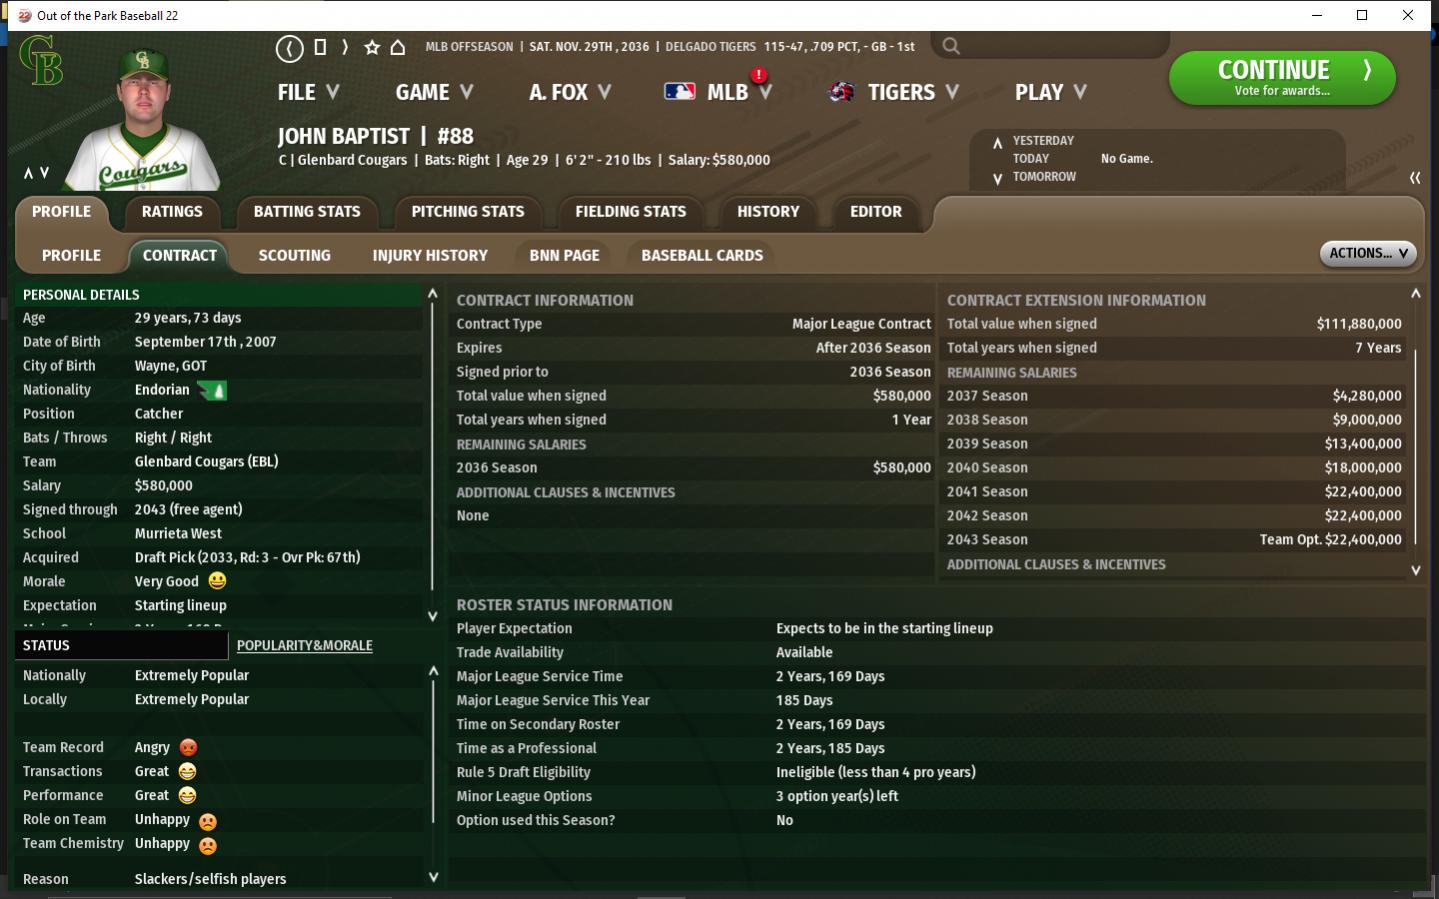Click the Cougars GB logo in the corner
Image resolution: width=1439 pixels, height=899 pixels.
41,61
